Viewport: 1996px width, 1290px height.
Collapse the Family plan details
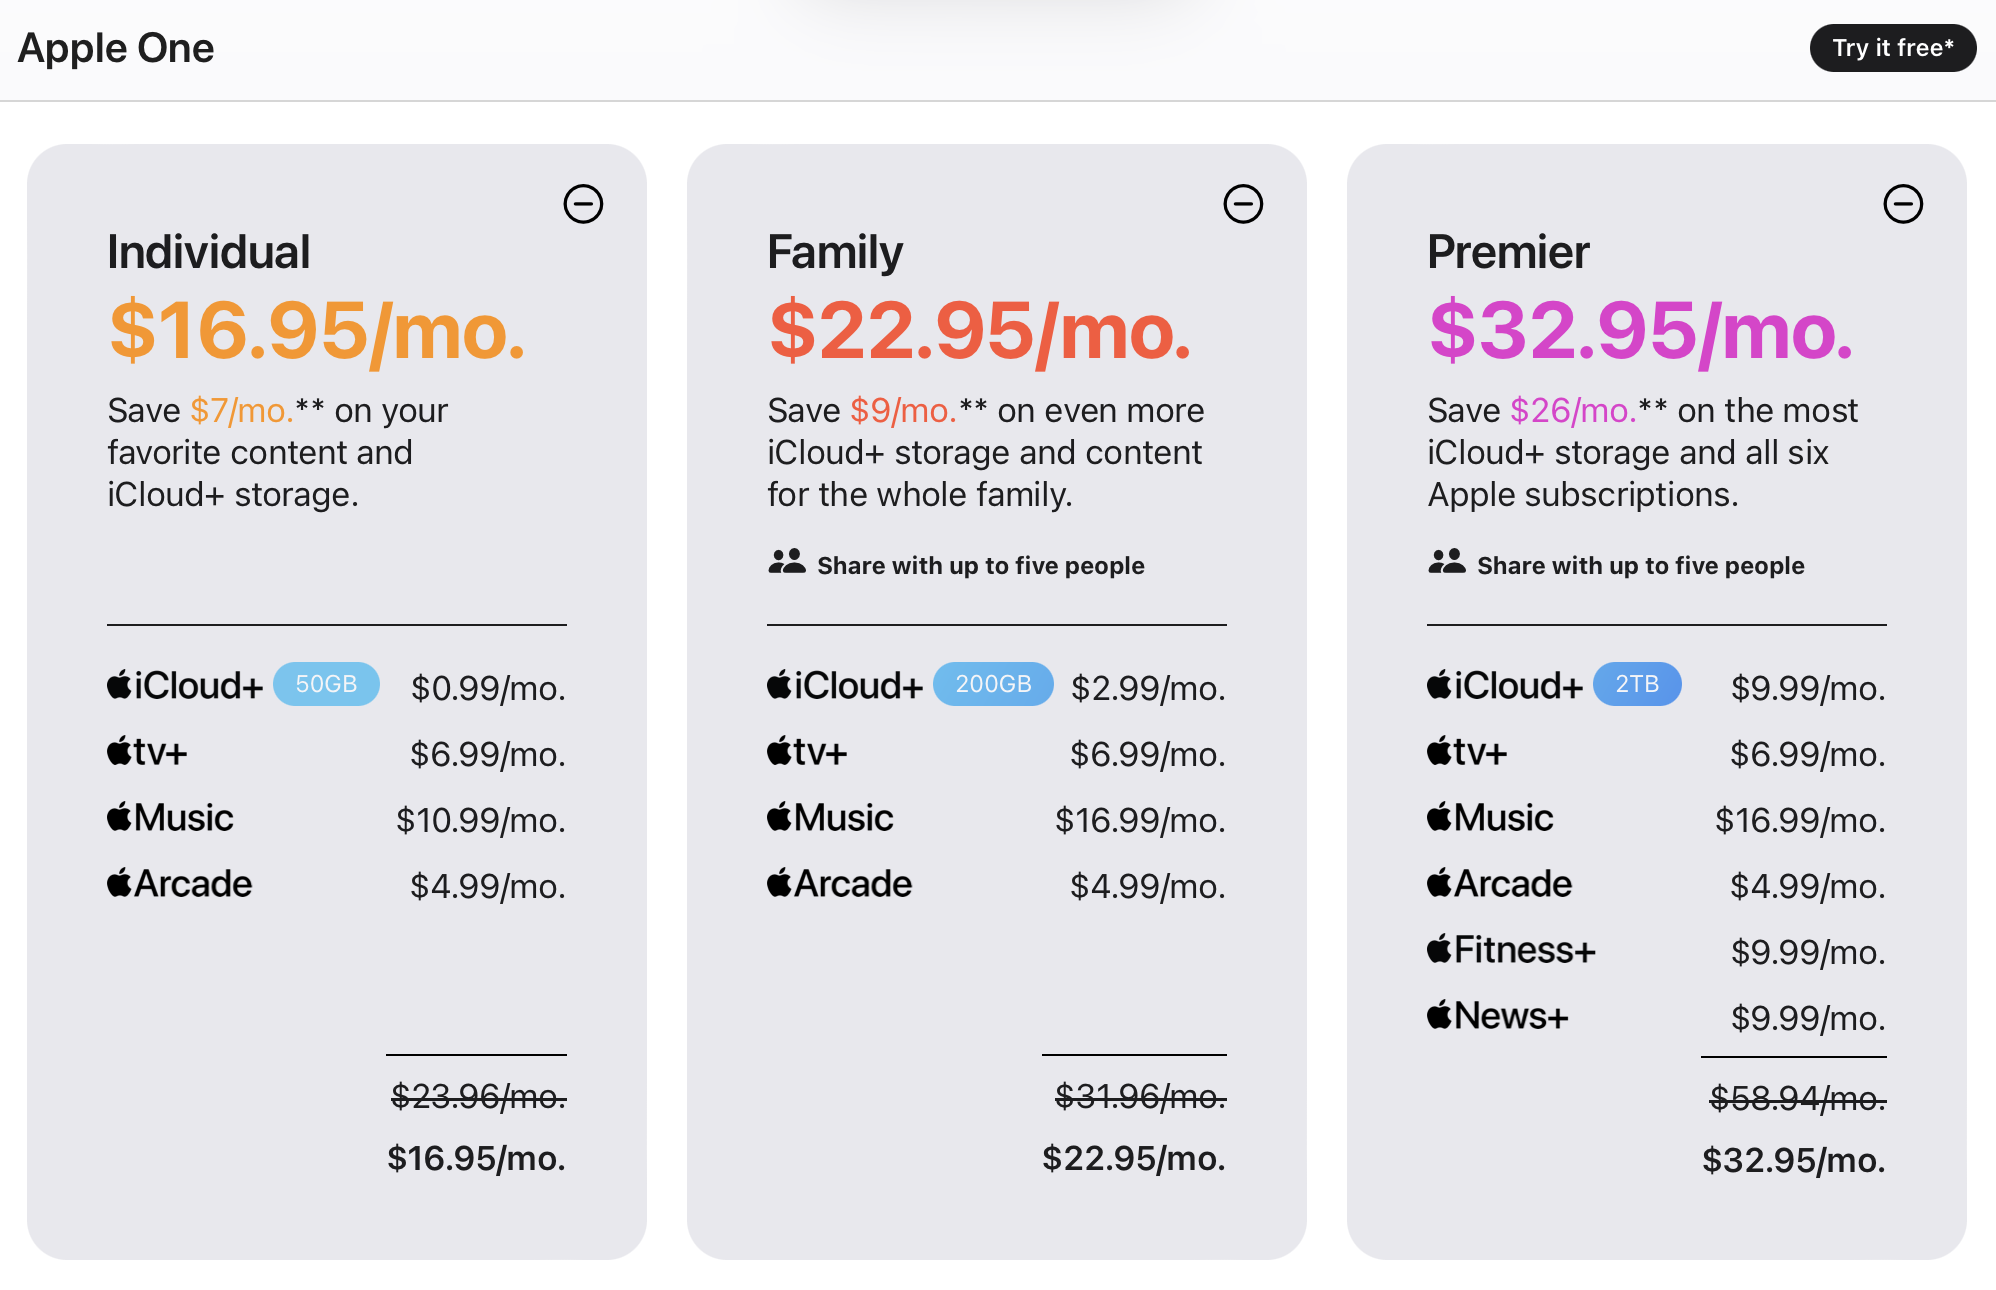[x=1243, y=204]
